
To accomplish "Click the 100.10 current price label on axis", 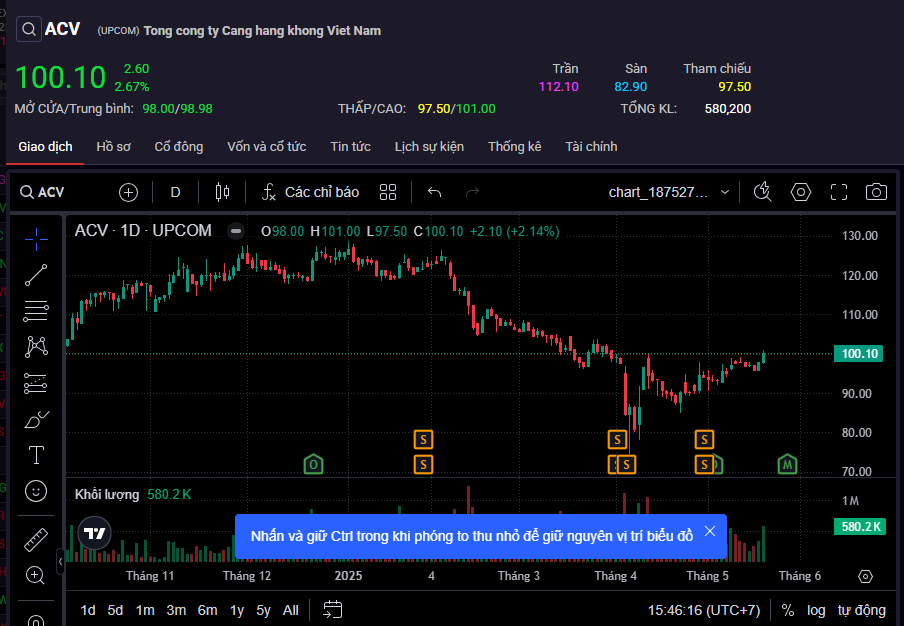I will 858,353.
